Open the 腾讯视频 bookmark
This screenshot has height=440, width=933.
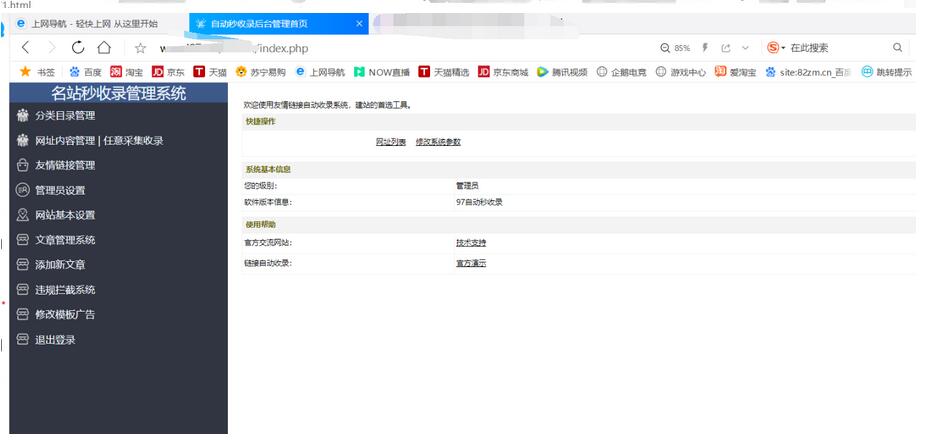[562, 72]
